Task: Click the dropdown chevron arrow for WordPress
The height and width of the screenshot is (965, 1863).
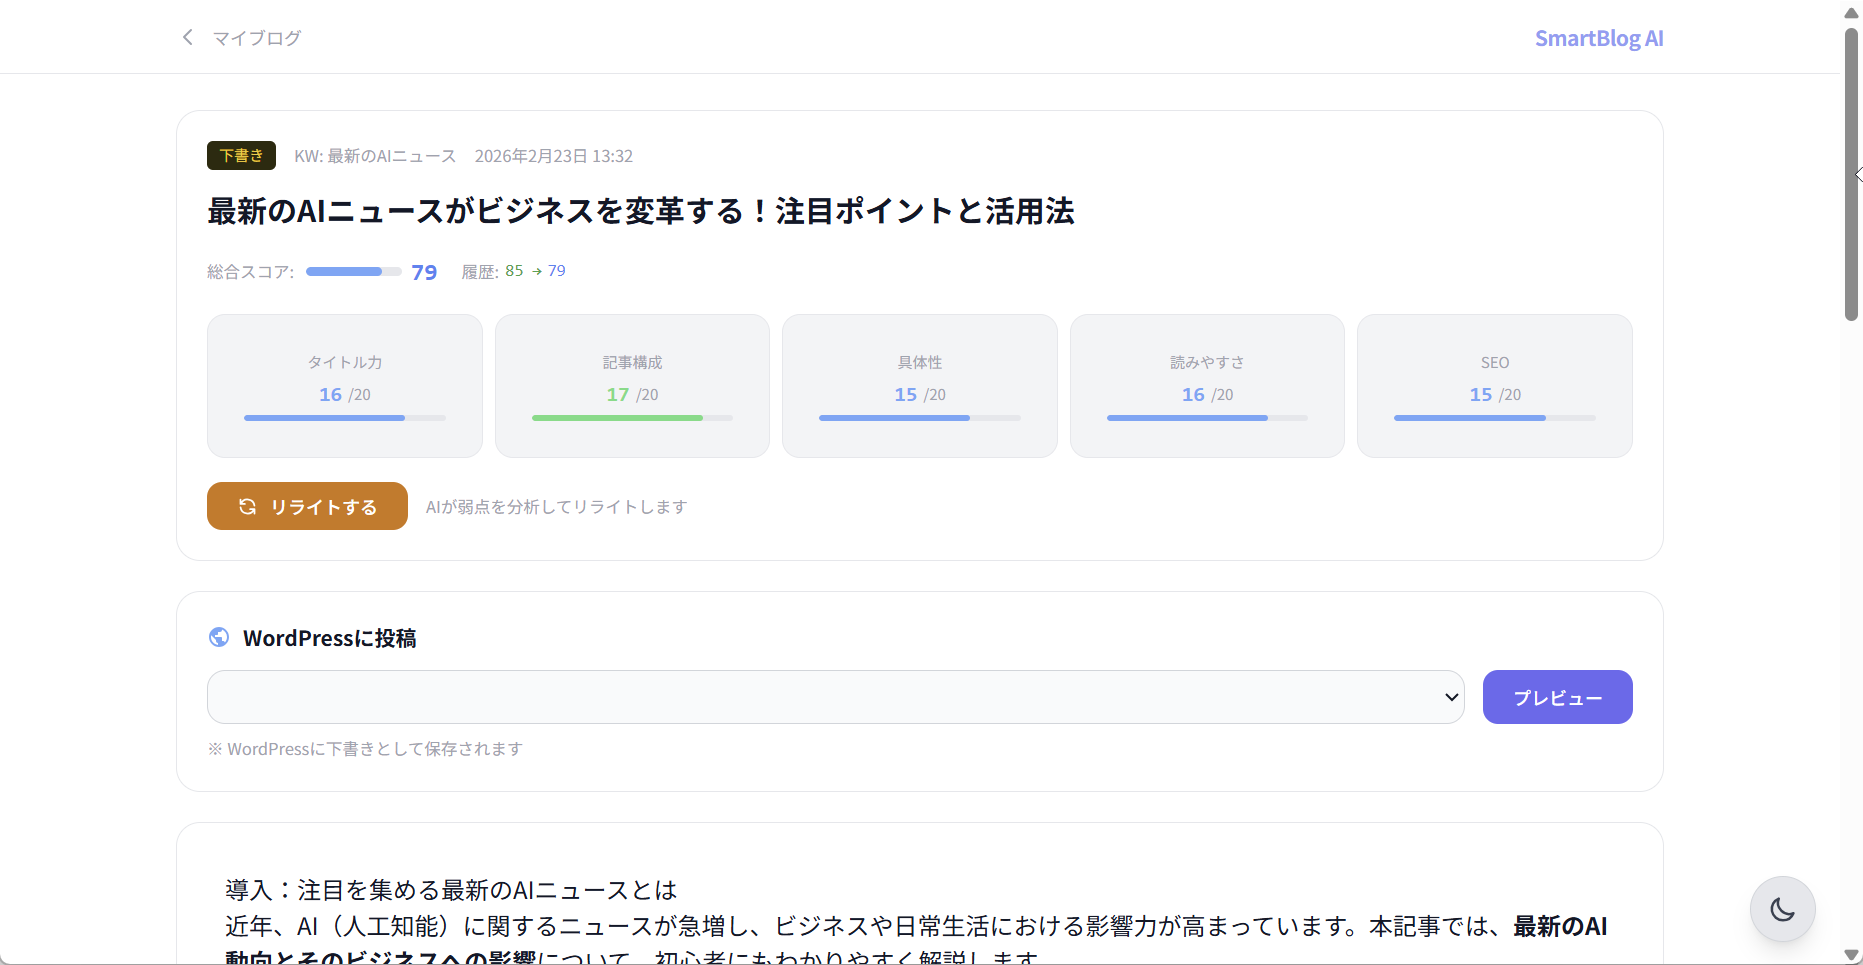Action: click(1451, 697)
